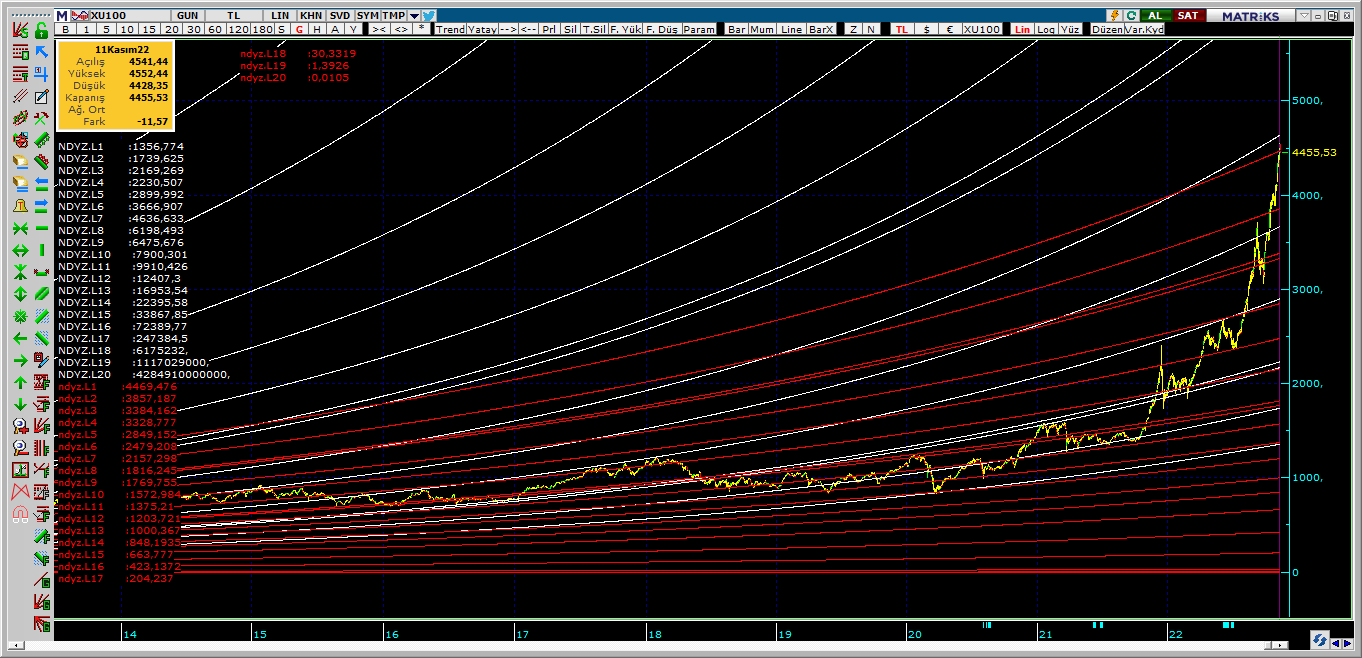Click the blue M Matriks logo icon
This screenshot has height=658, width=1362.
click(61, 16)
